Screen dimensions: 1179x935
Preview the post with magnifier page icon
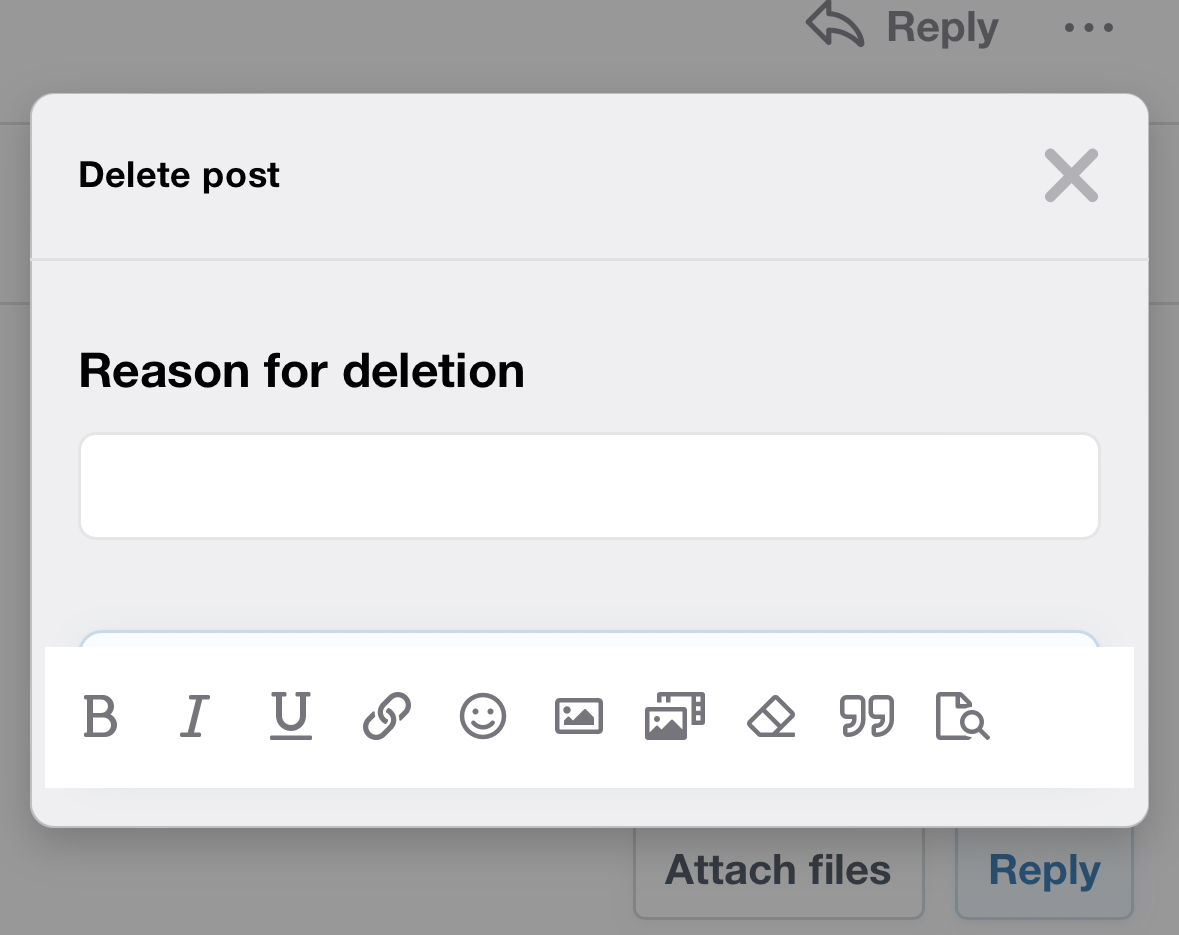(x=962, y=717)
